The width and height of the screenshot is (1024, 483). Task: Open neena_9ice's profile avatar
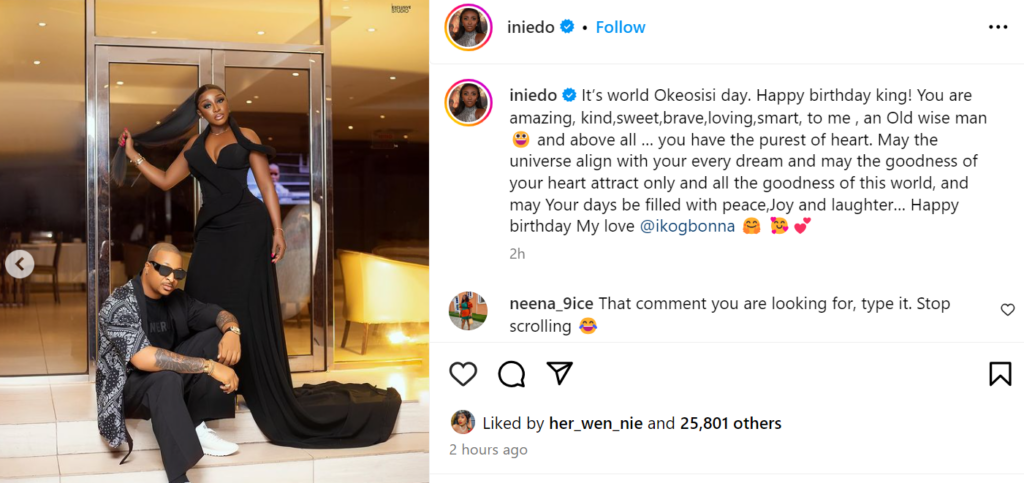[468, 311]
